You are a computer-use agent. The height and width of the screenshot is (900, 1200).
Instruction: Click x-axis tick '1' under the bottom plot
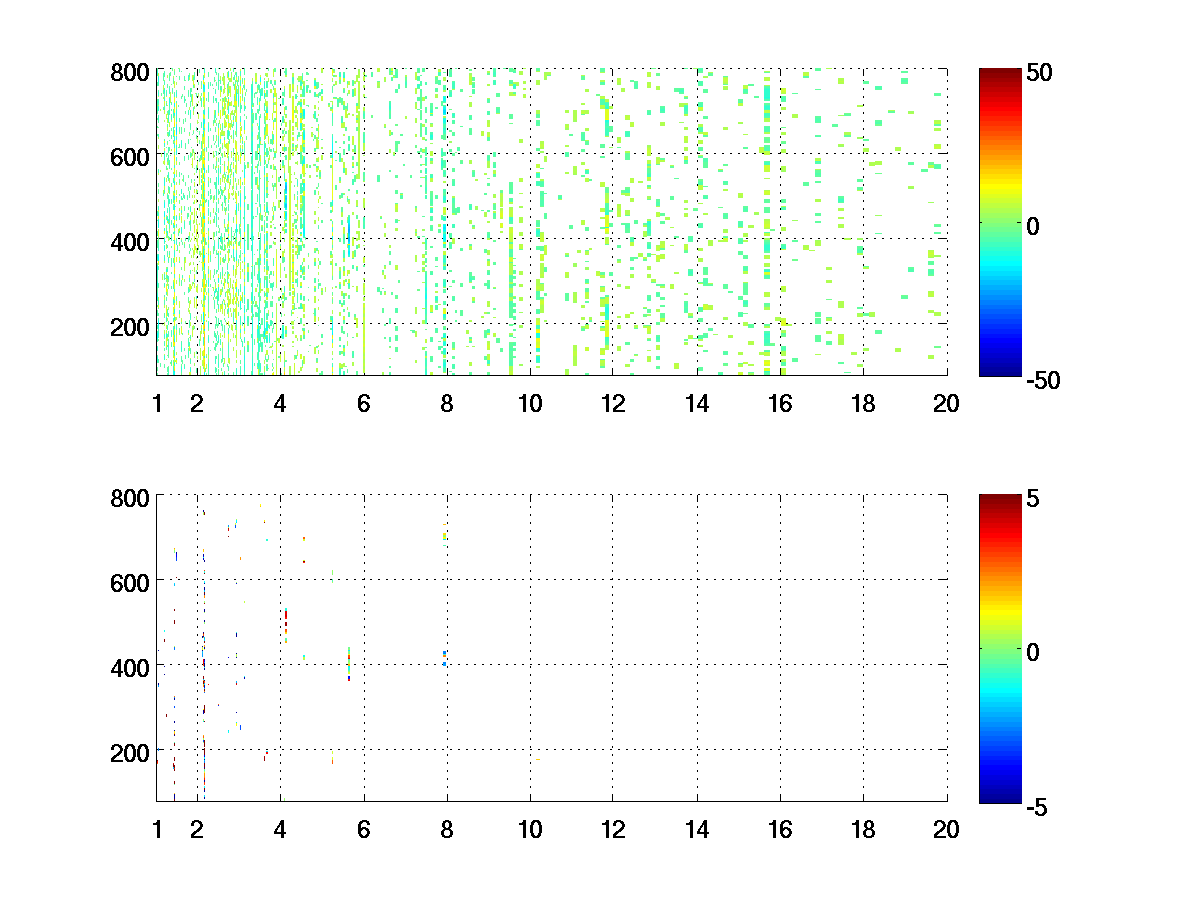tap(157, 829)
